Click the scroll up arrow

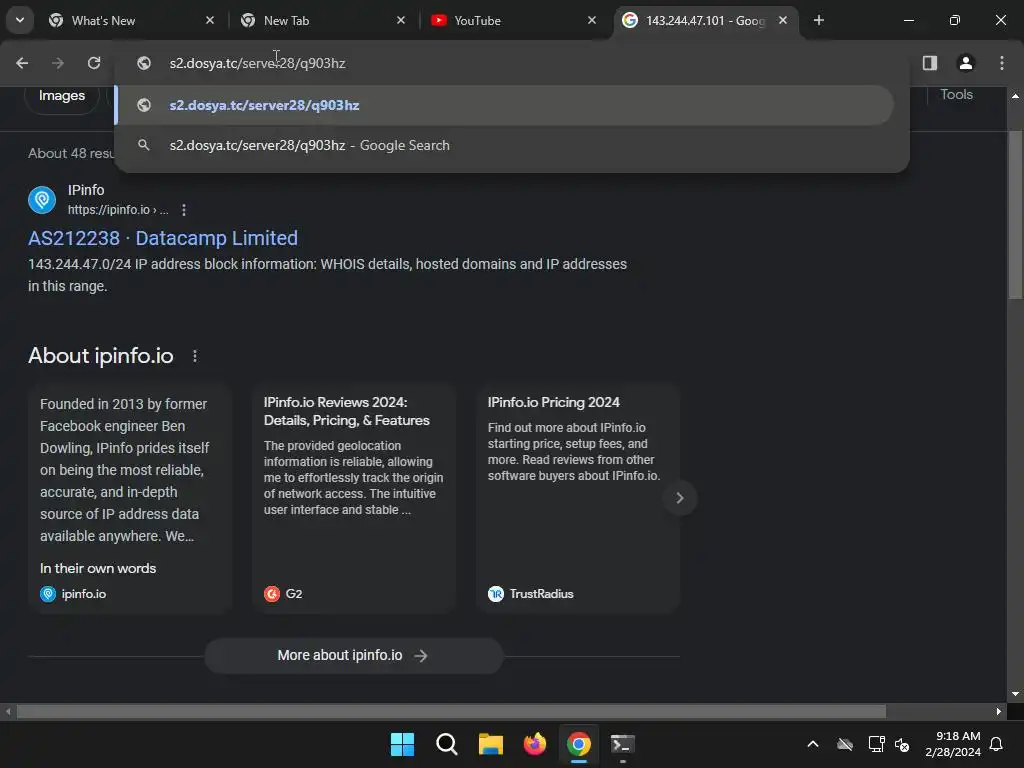click(1015, 96)
